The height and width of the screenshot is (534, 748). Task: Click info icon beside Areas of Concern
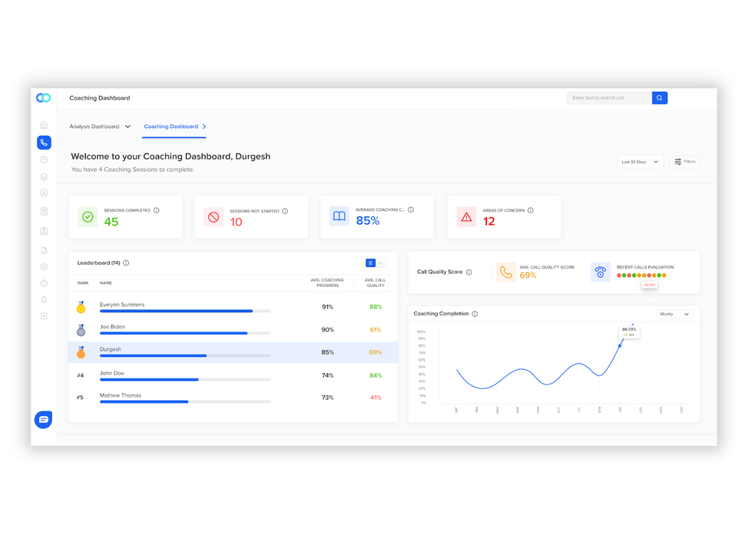[530, 211]
